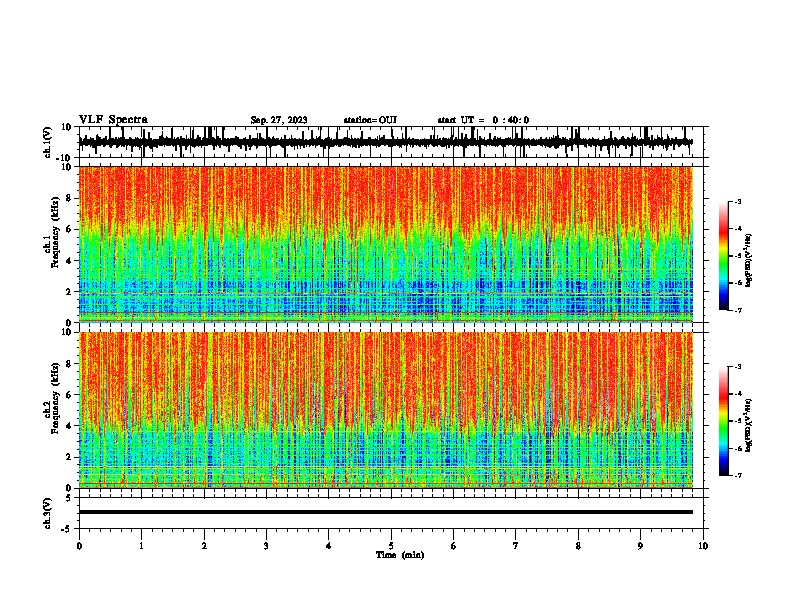
Task: Click the "-3" label on the ch.2 color bar
Action: click(737, 367)
